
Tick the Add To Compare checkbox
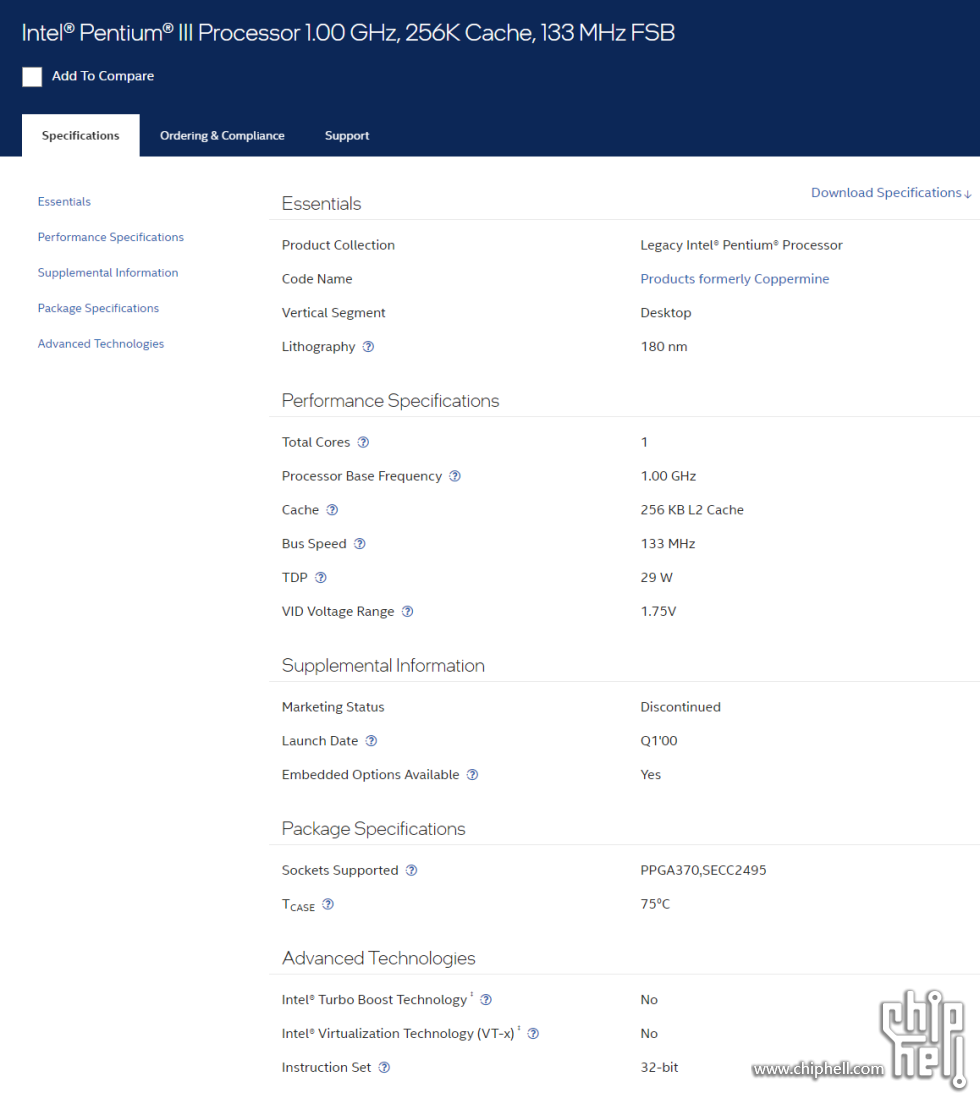coord(32,77)
